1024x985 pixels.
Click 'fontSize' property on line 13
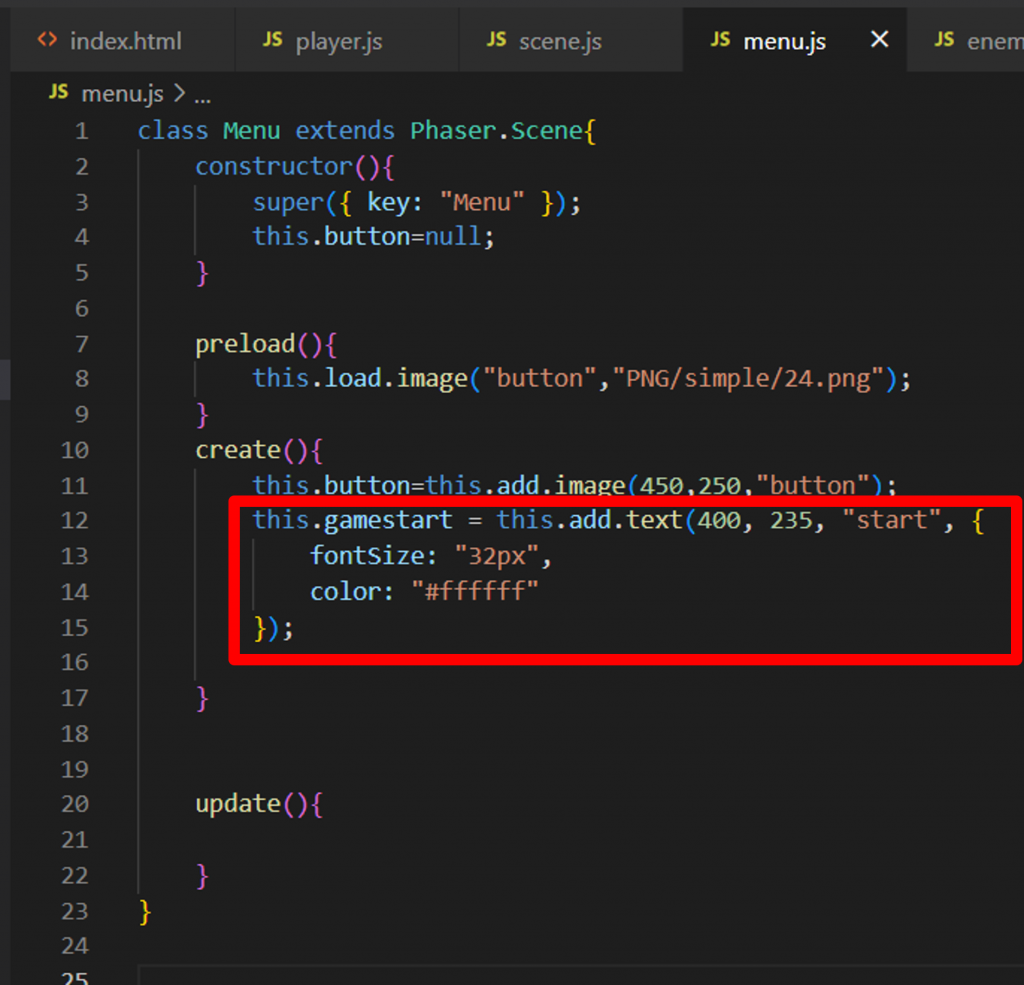click(368, 556)
